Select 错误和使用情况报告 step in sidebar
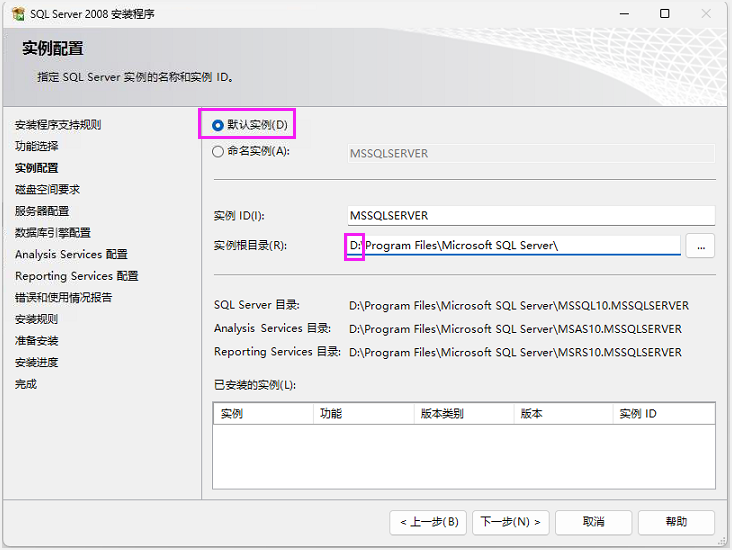Image resolution: width=732 pixels, height=550 pixels. tap(63, 297)
